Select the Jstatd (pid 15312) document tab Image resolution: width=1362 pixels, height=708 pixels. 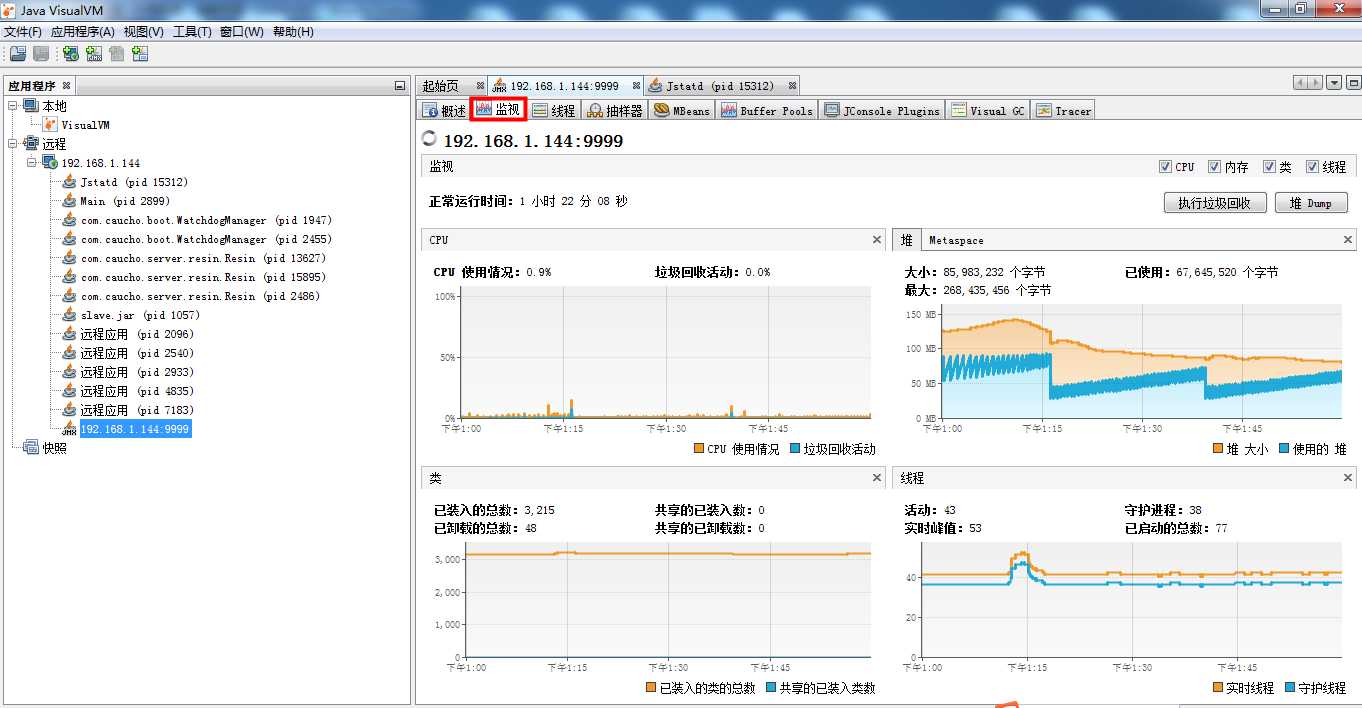coord(720,86)
